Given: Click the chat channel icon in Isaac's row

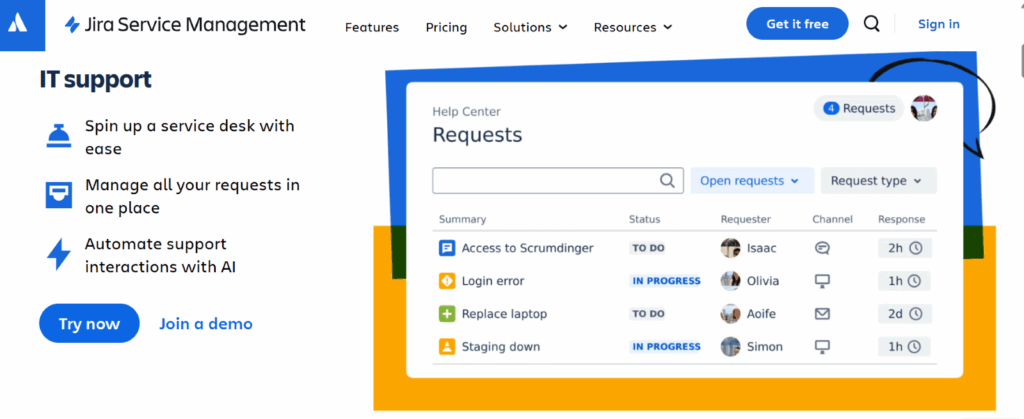Looking at the screenshot, I should click(822, 248).
